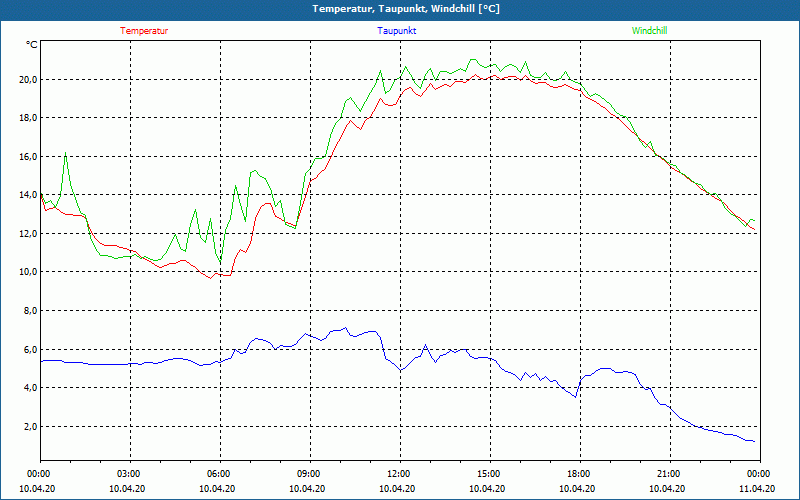Click the red Temperatur legend label
800x500 pixels.
144,31
